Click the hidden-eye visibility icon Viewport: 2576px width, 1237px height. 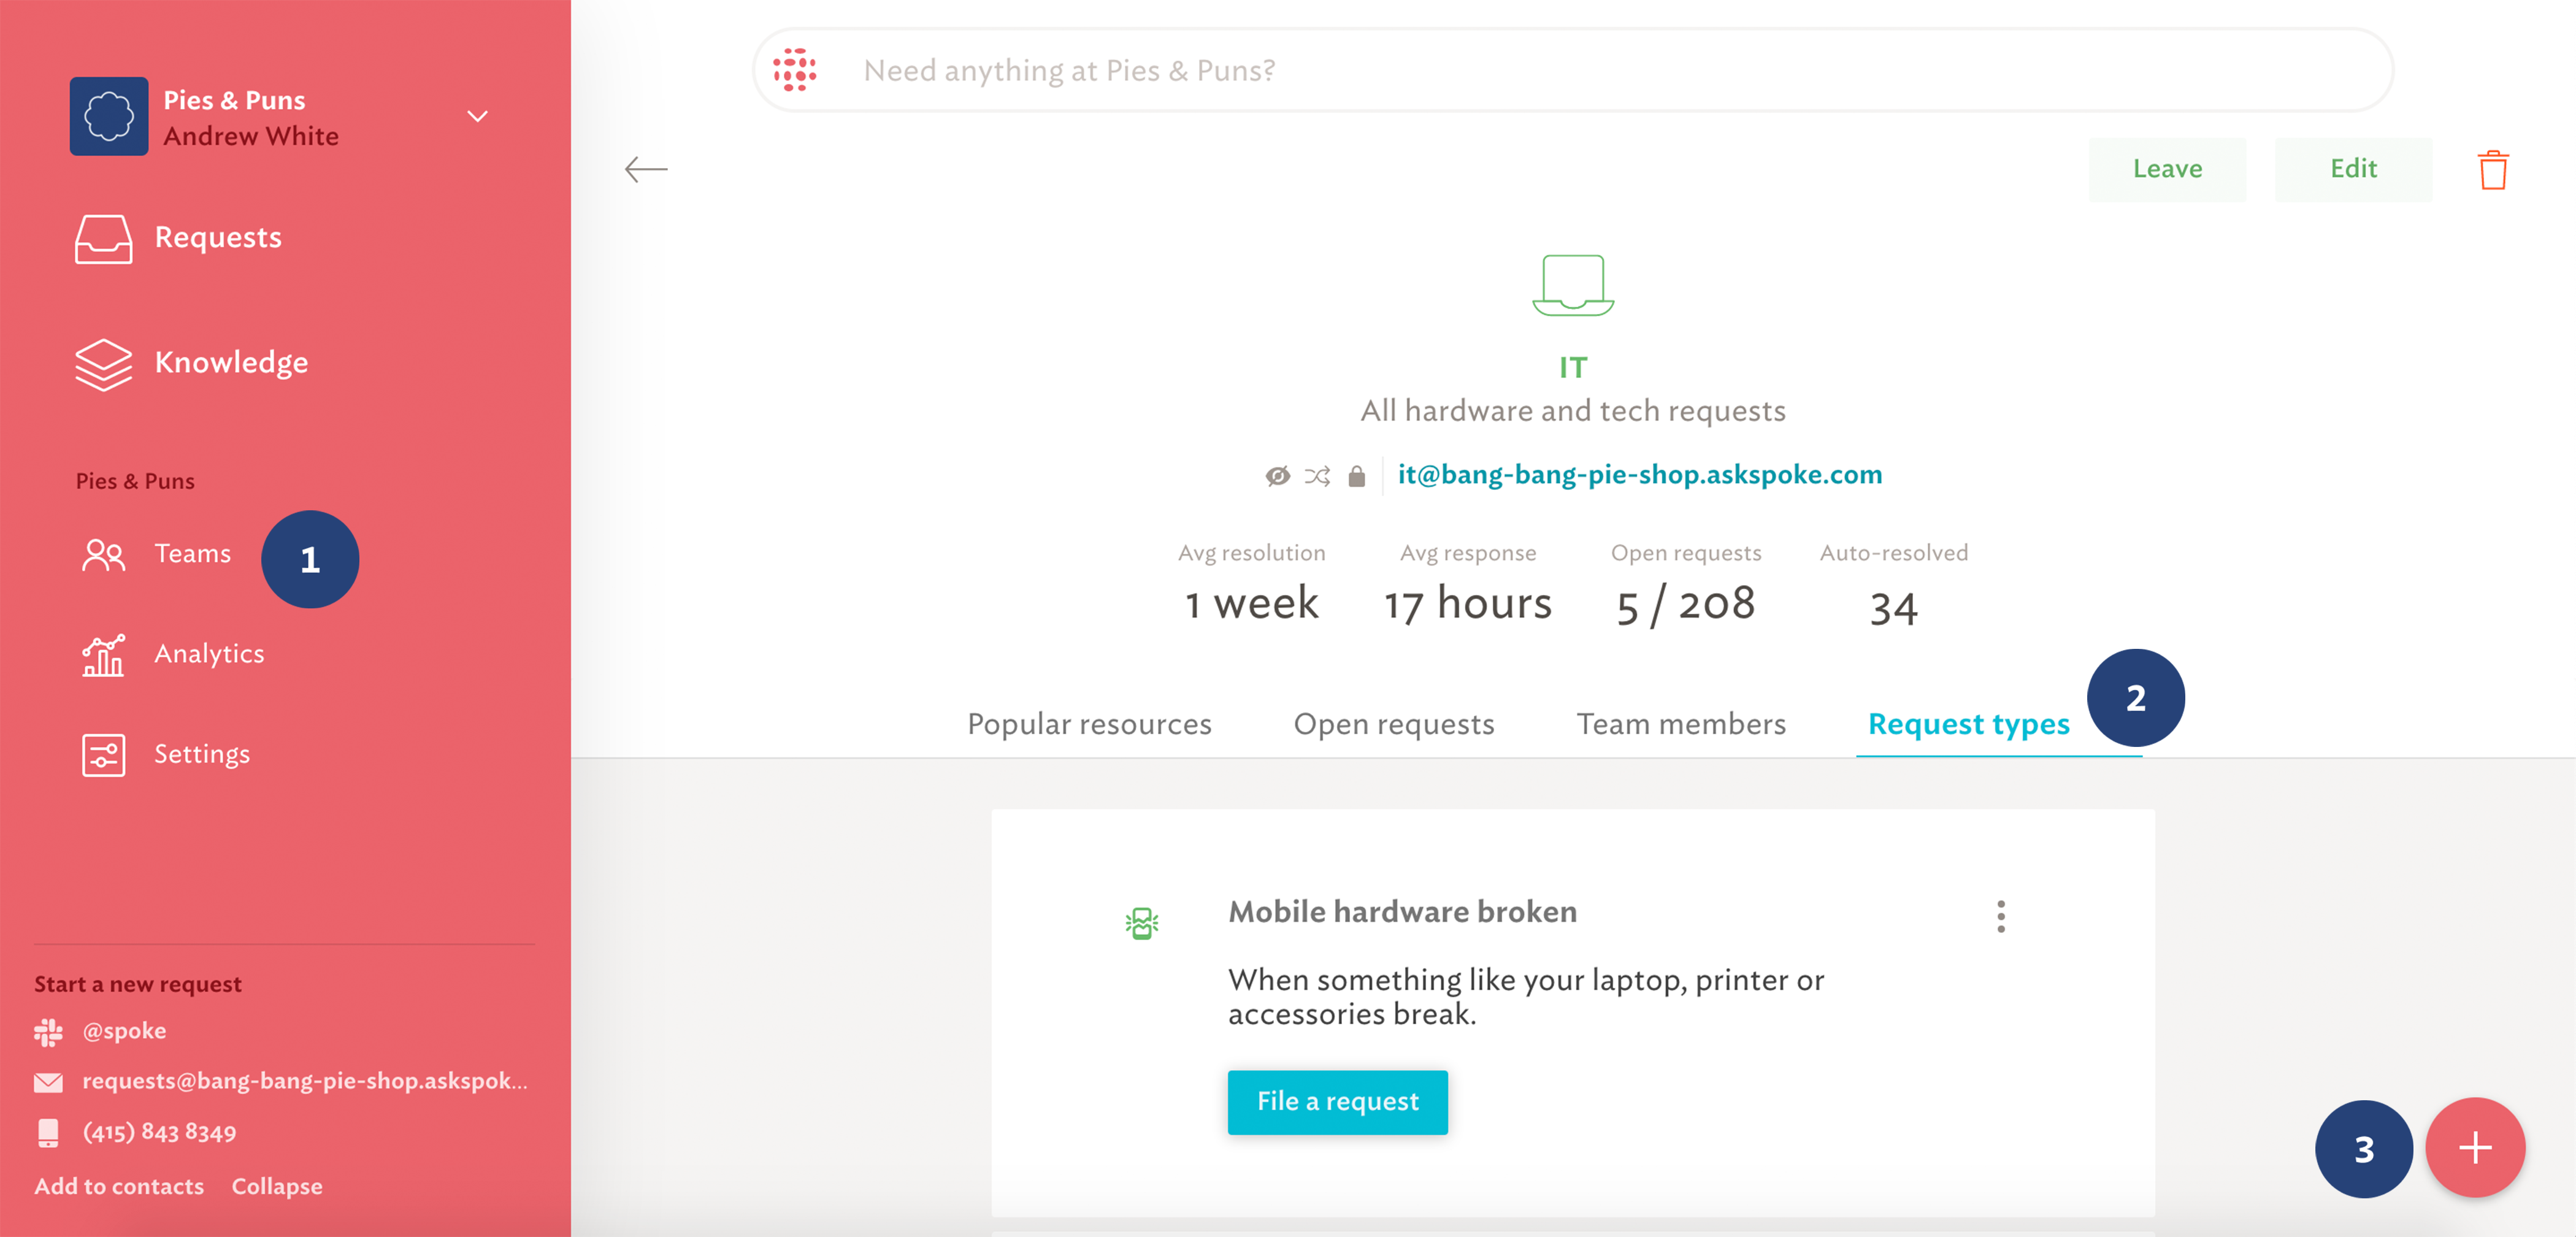coord(1277,476)
